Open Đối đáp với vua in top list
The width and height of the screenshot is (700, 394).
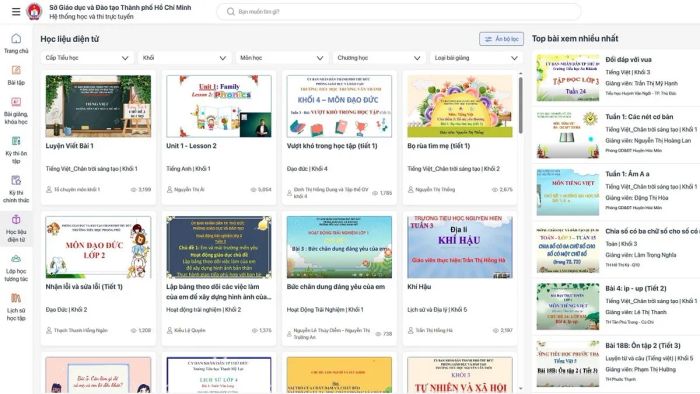tap(629, 59)
